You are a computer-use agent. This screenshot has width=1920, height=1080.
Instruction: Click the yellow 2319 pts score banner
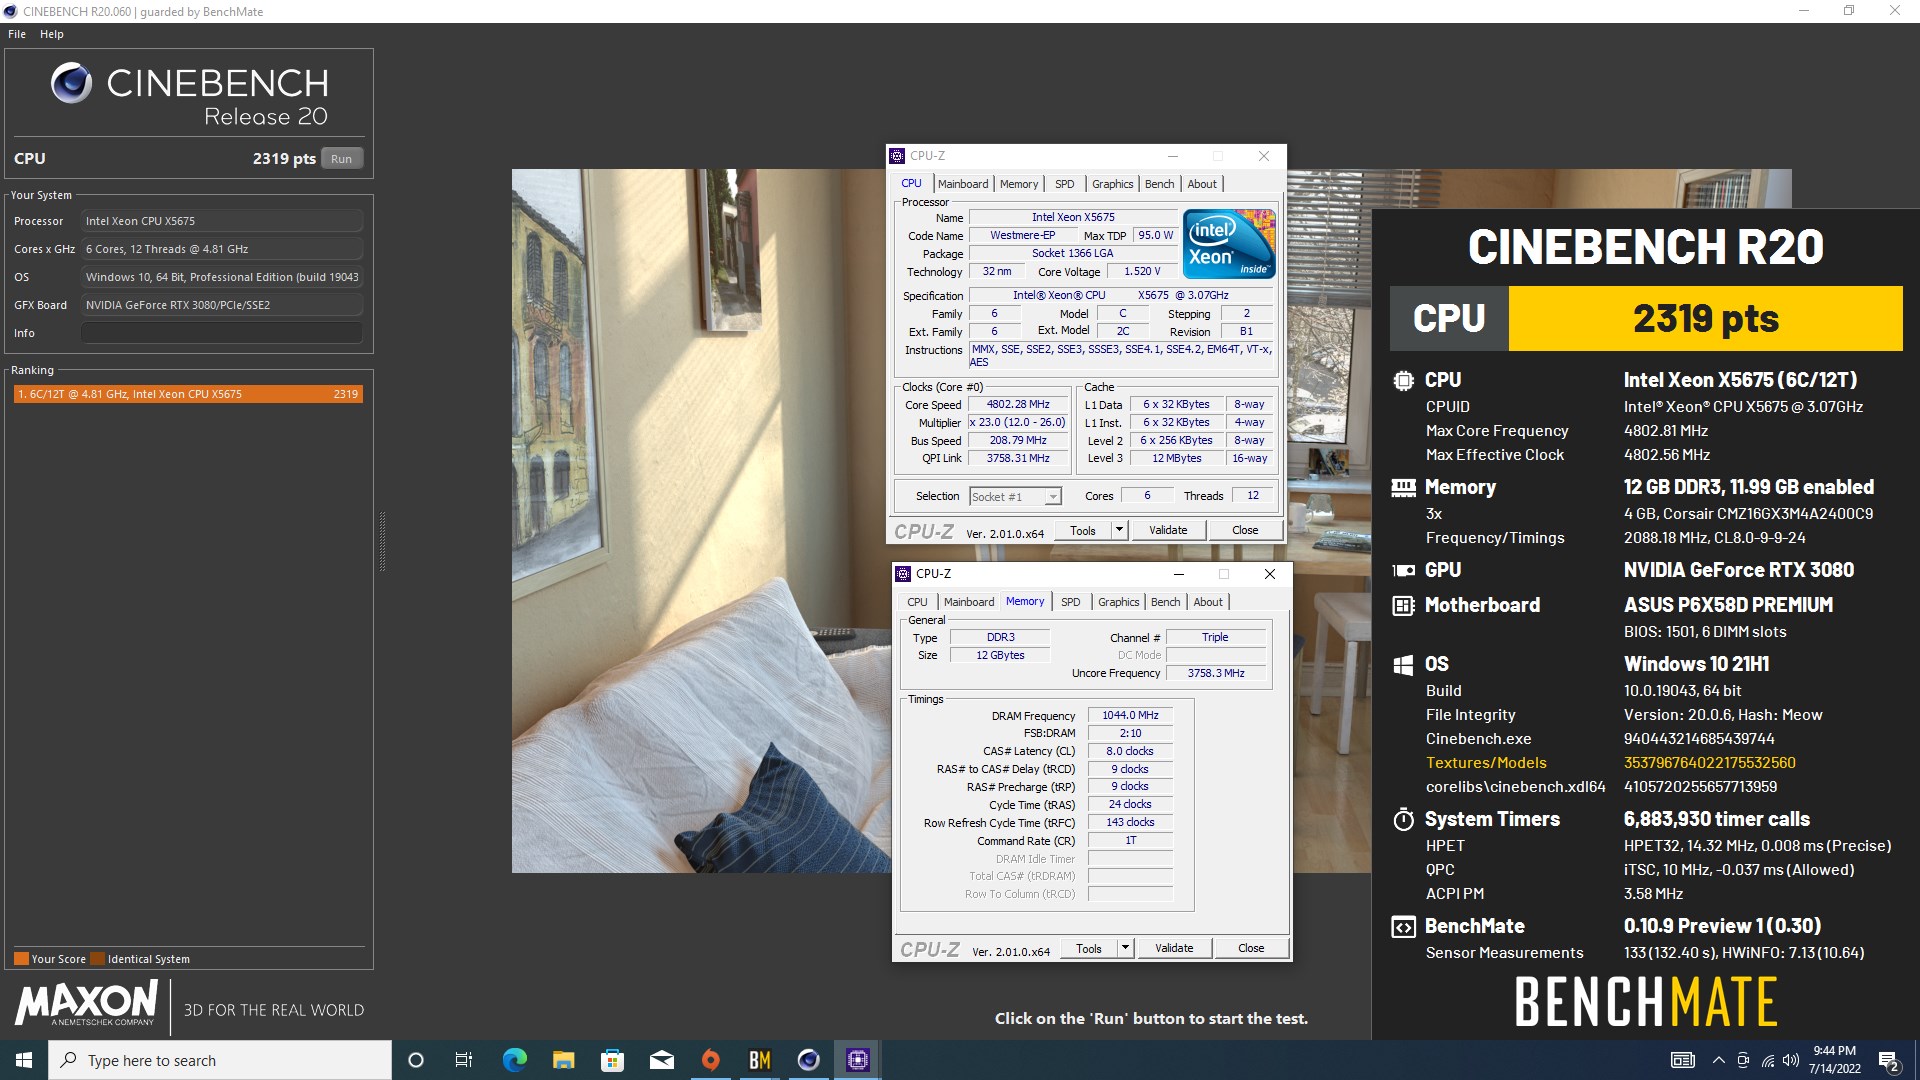[x=1705, y=318]
